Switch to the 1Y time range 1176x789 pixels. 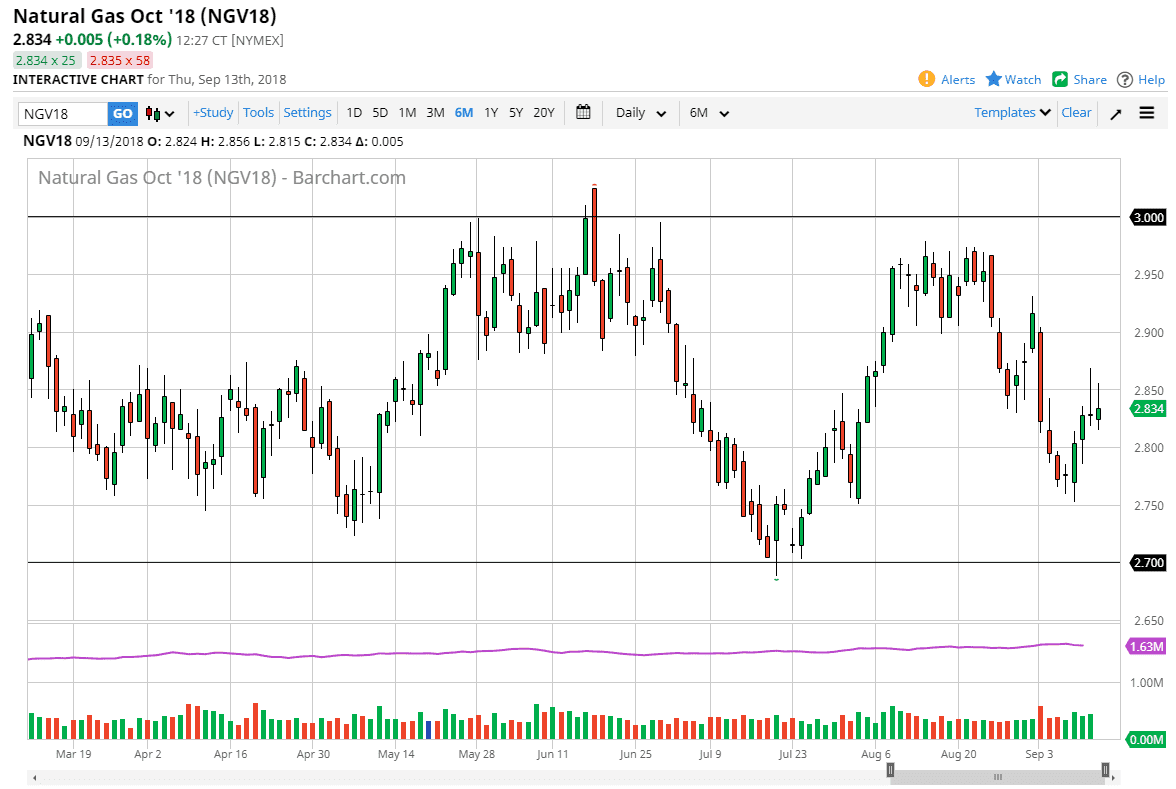491,113
